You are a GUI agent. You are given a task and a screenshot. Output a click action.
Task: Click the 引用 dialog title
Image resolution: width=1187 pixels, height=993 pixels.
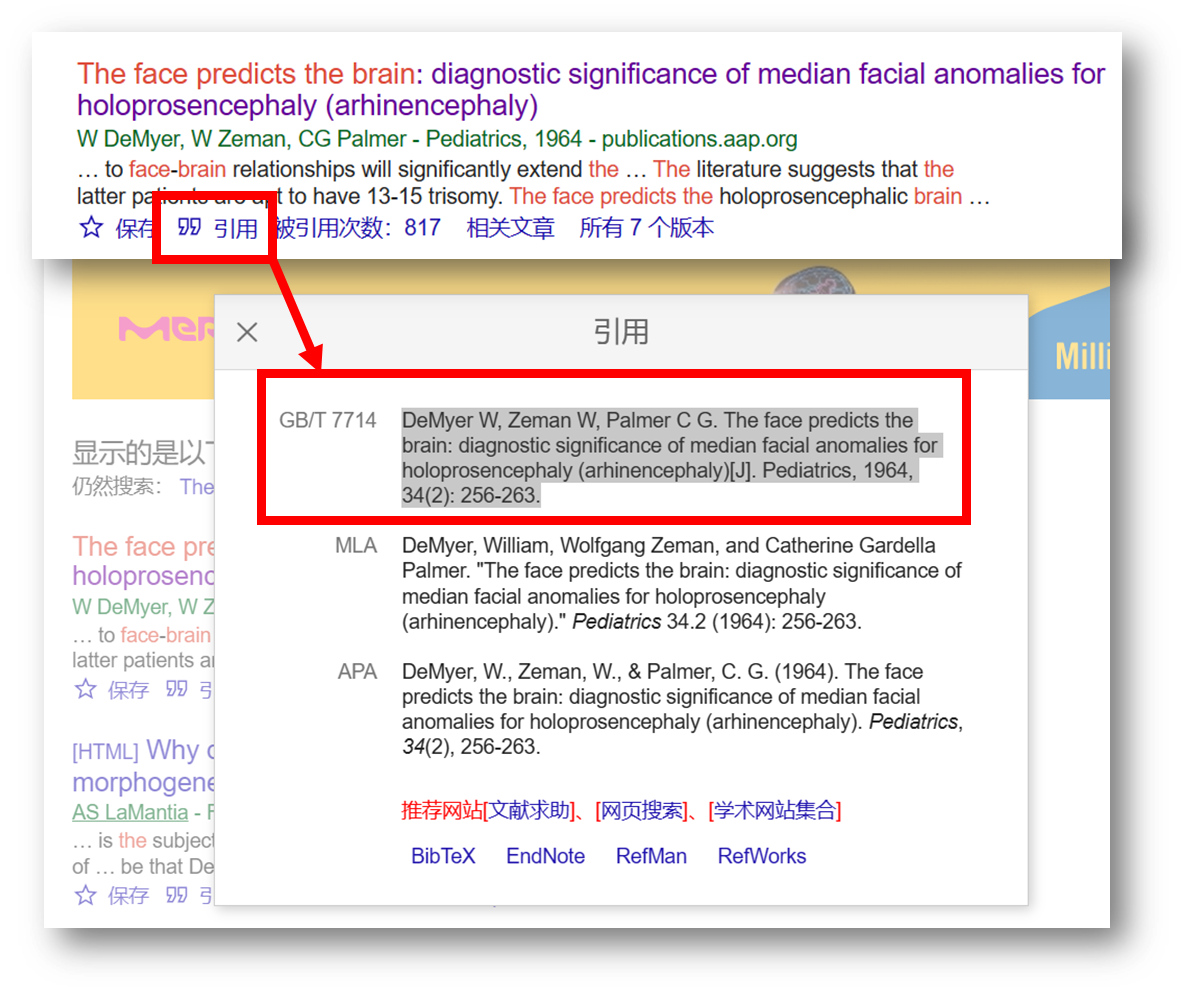(621, 332)
